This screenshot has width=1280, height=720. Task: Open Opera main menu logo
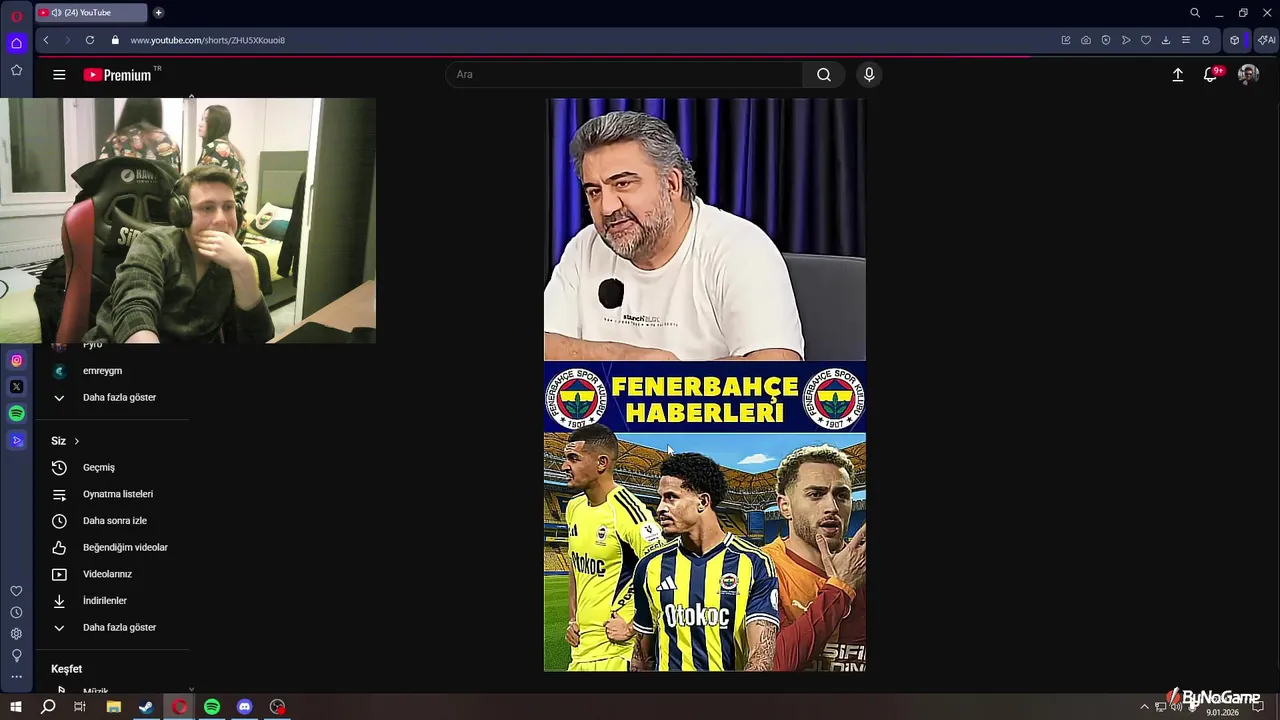[x=16, y=16]
